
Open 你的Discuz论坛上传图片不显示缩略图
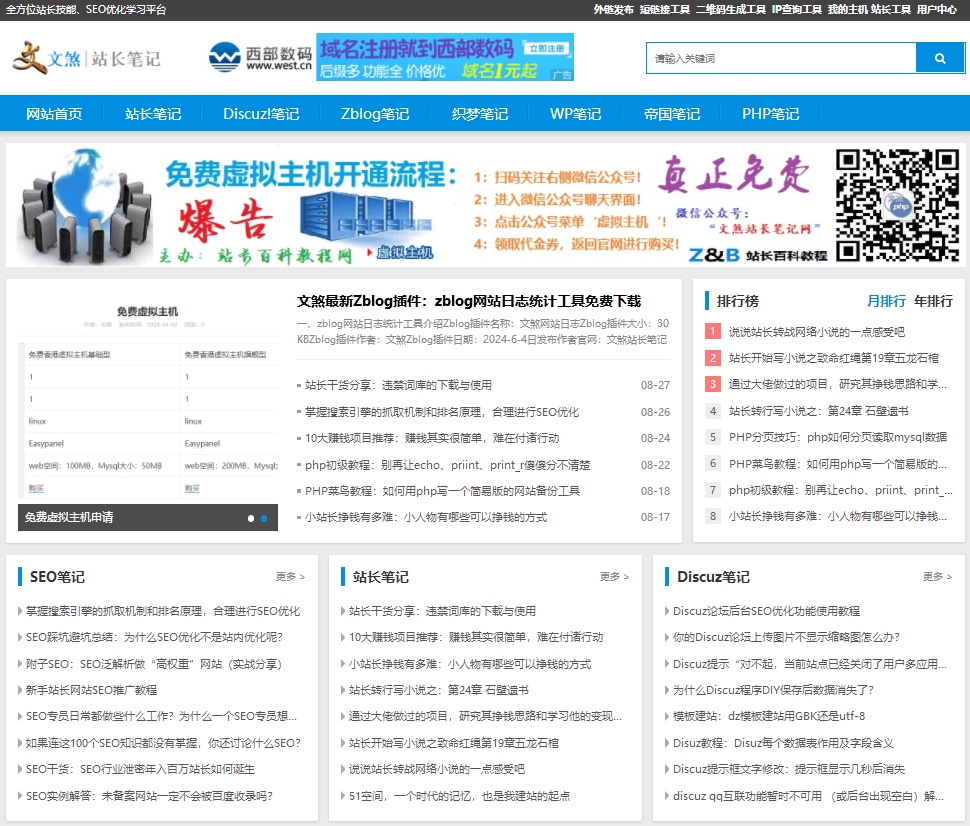(786, 637)
